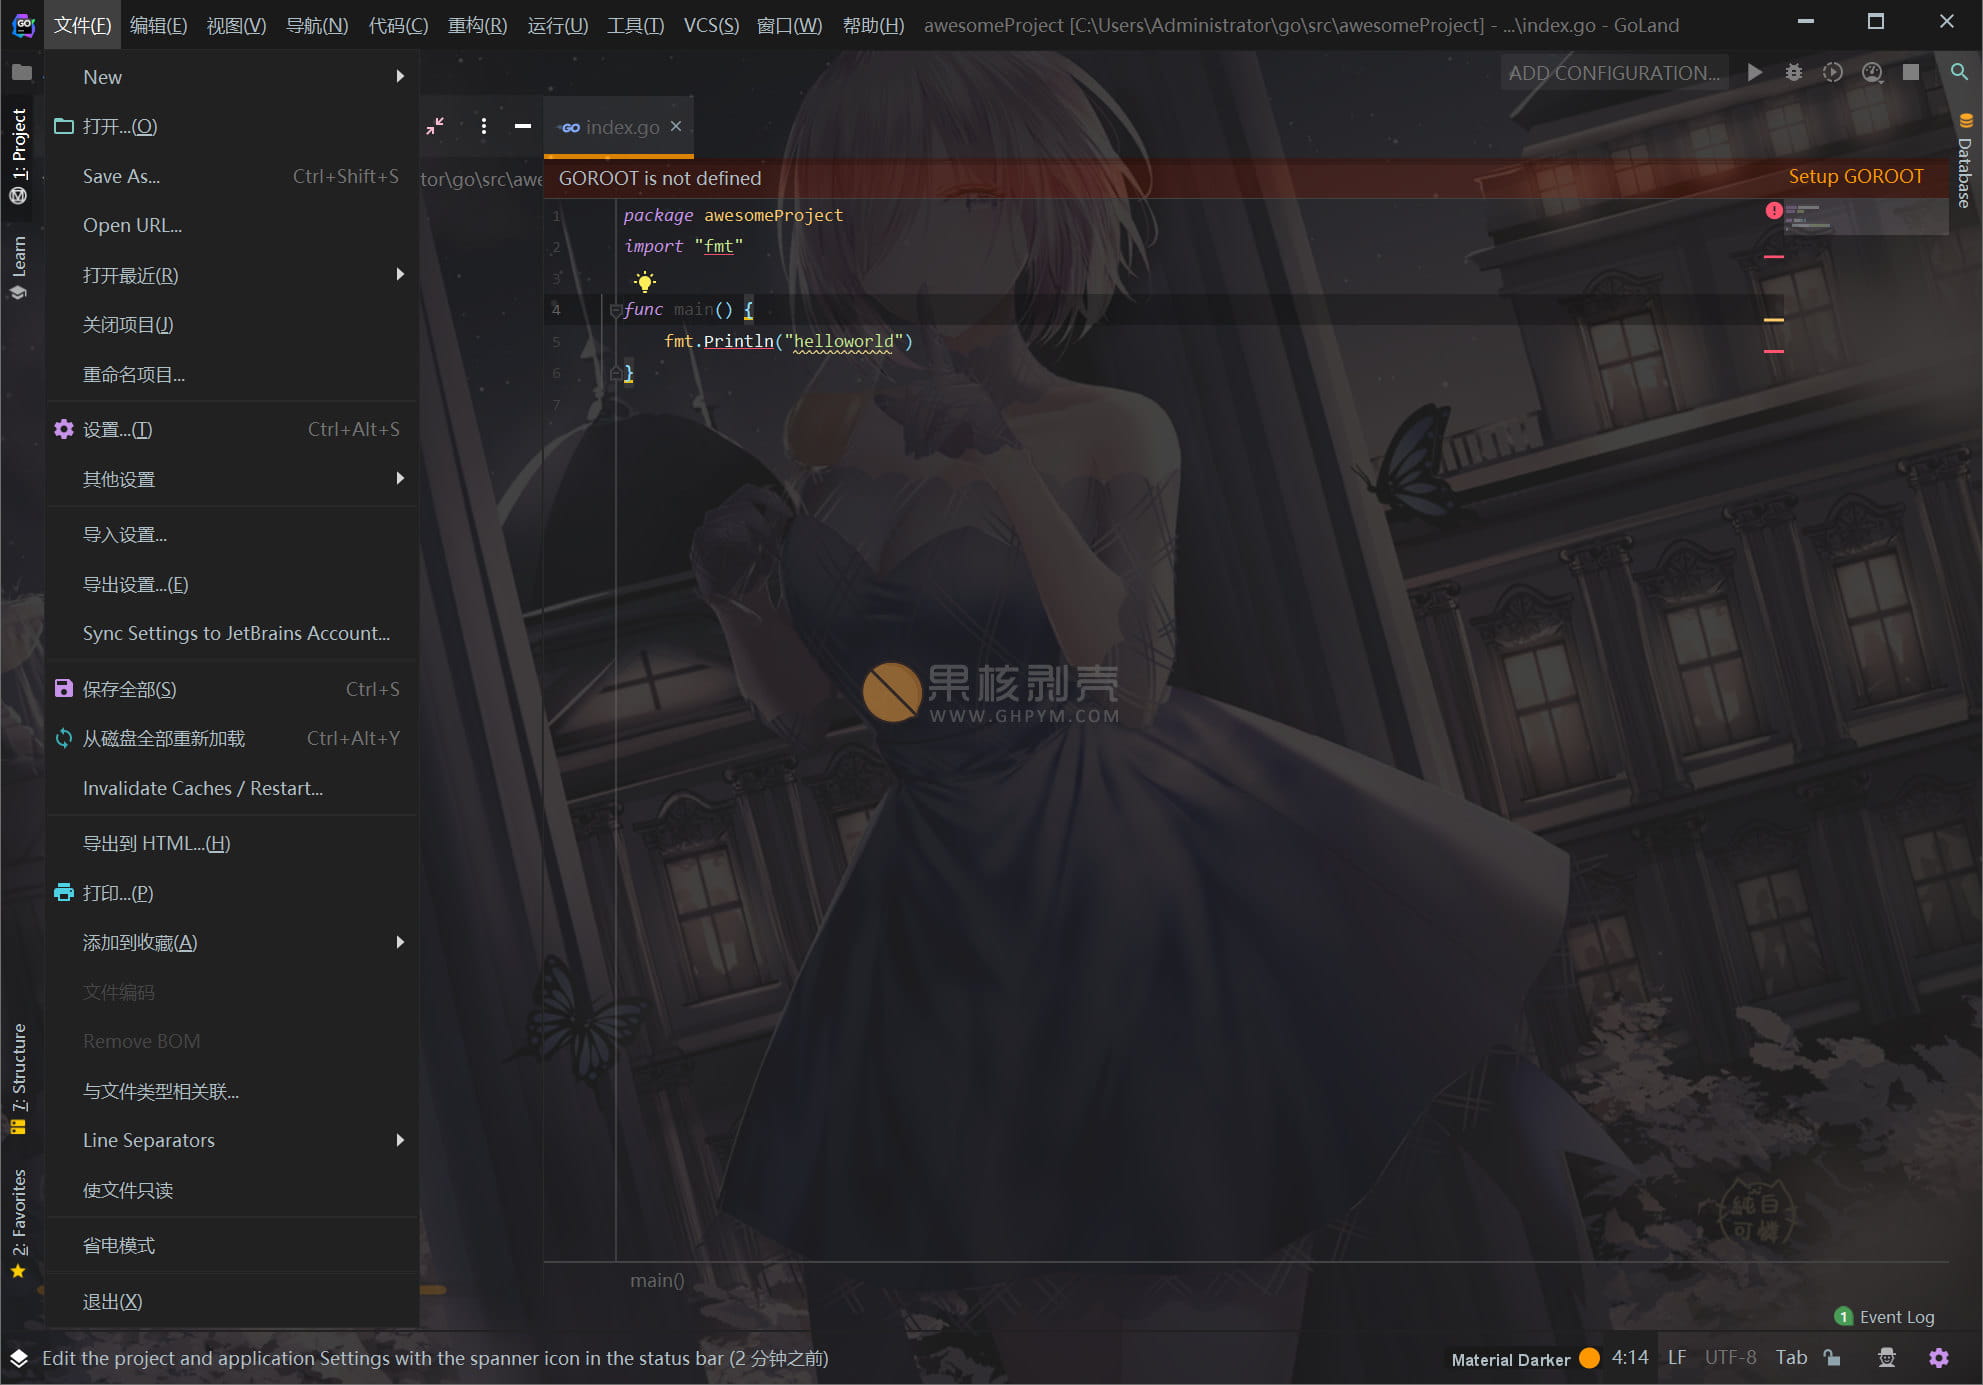Click the Profiler icon in toolbar
Image resolution: width=1983 pixels, height=1385 pixels.
(x=1872, y=72)
